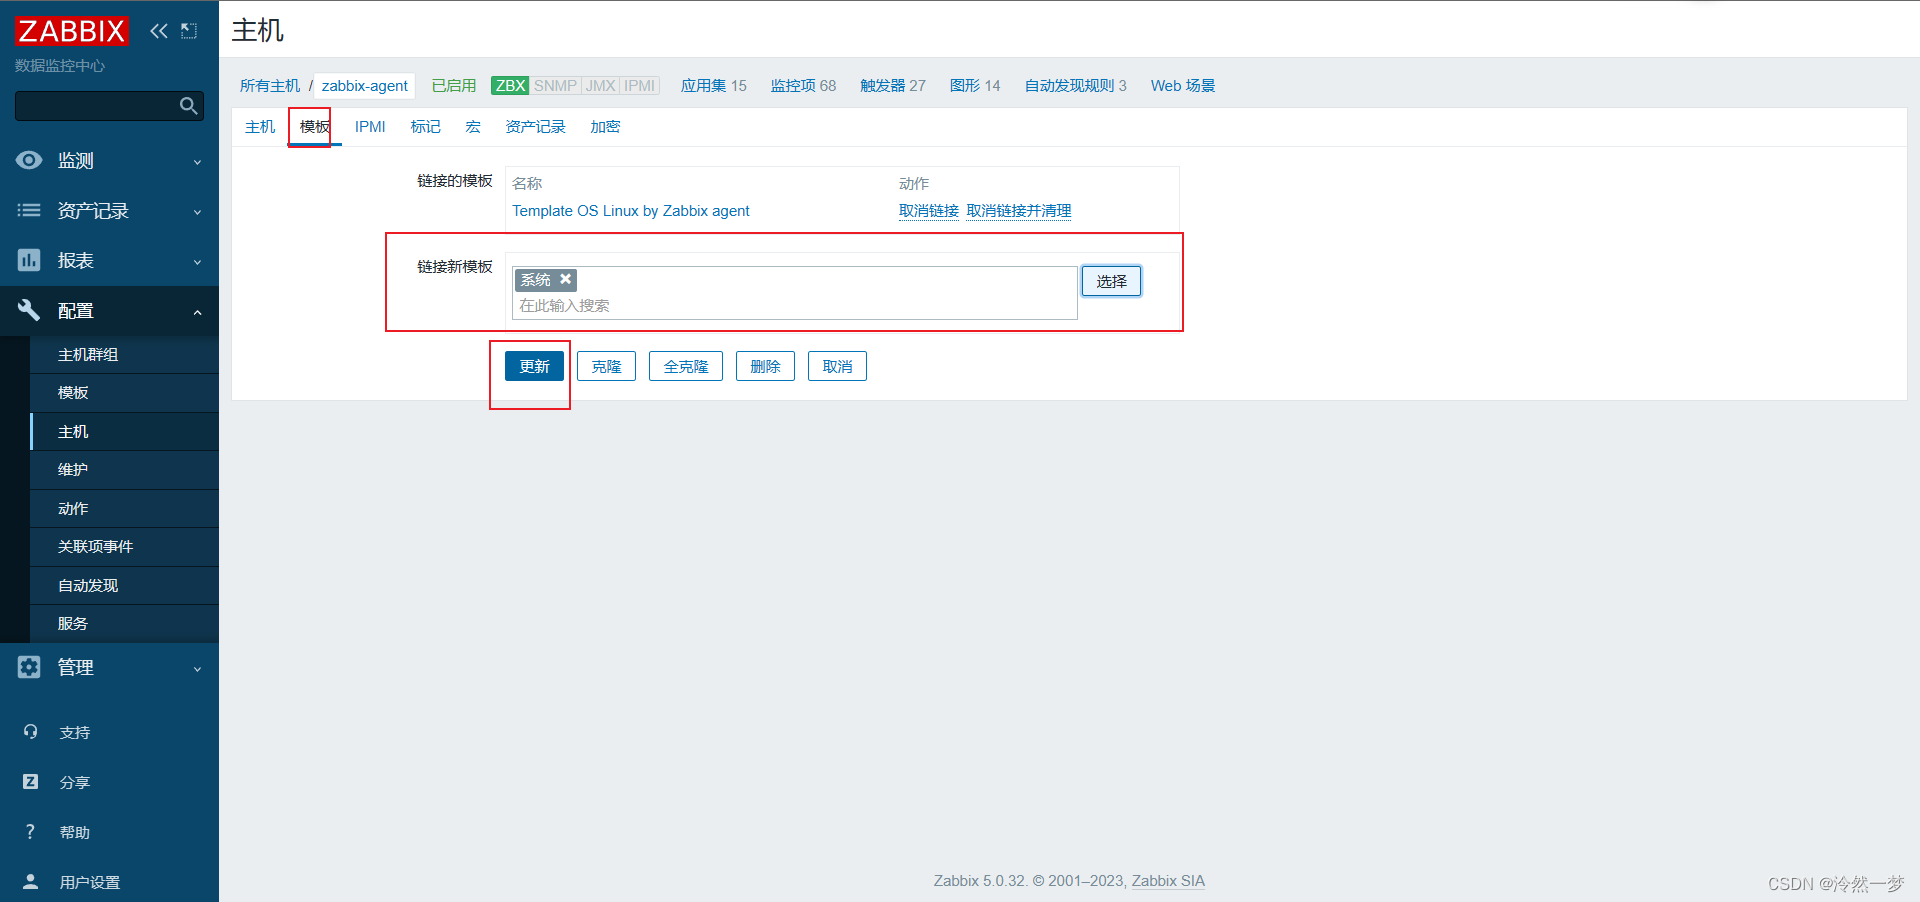This screenshot has width=1920, height=902.
Task: Focus the 在此输入搜索 template field
Action: coord(795,306)
